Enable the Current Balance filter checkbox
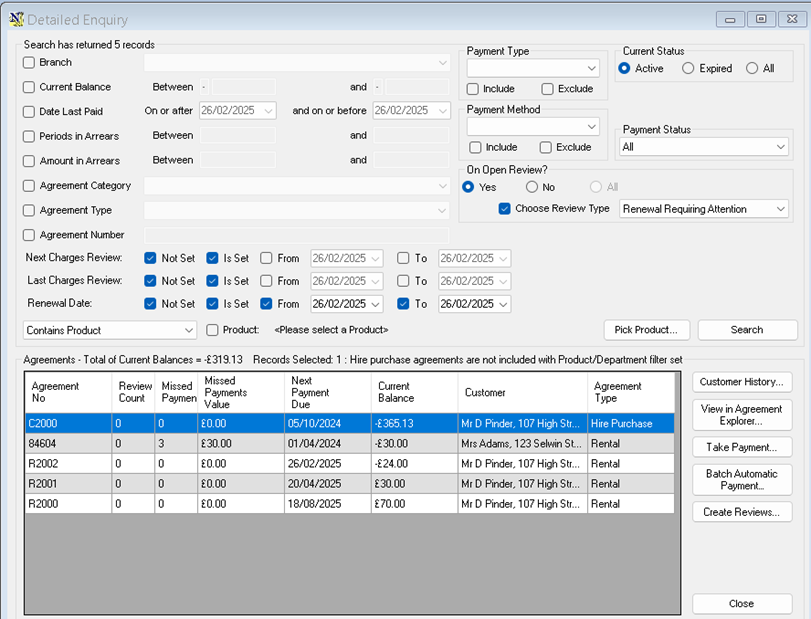This screenshot has height=619, width=811. (x=29, y=87)
